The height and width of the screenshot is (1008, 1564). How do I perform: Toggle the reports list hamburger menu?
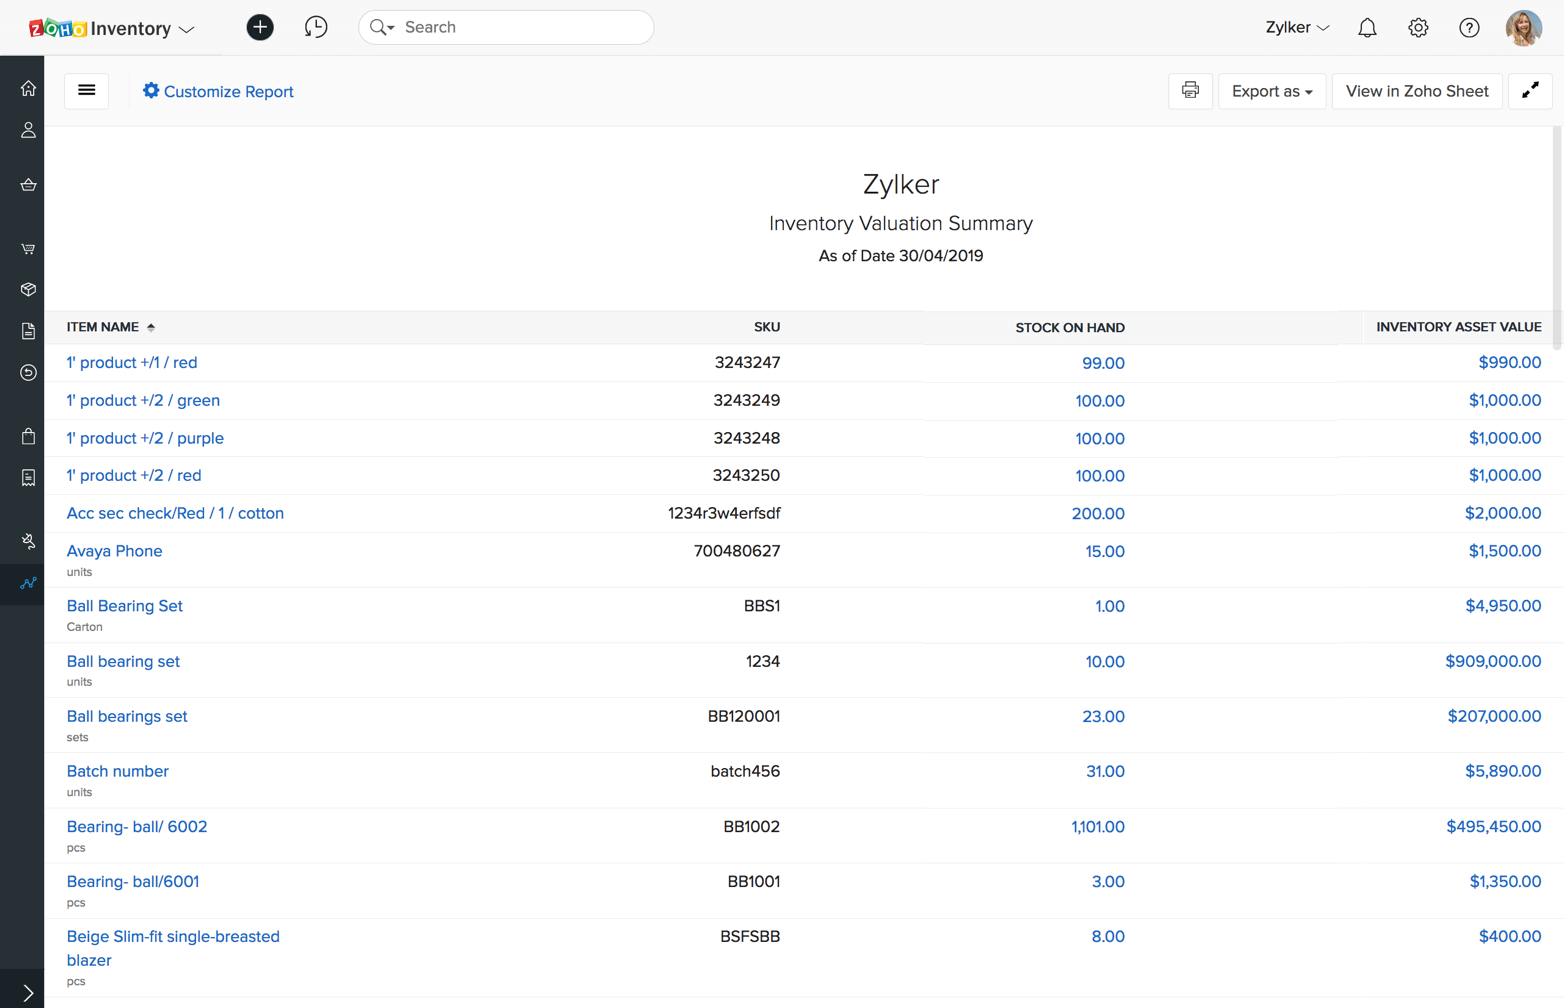click(87, 91)
